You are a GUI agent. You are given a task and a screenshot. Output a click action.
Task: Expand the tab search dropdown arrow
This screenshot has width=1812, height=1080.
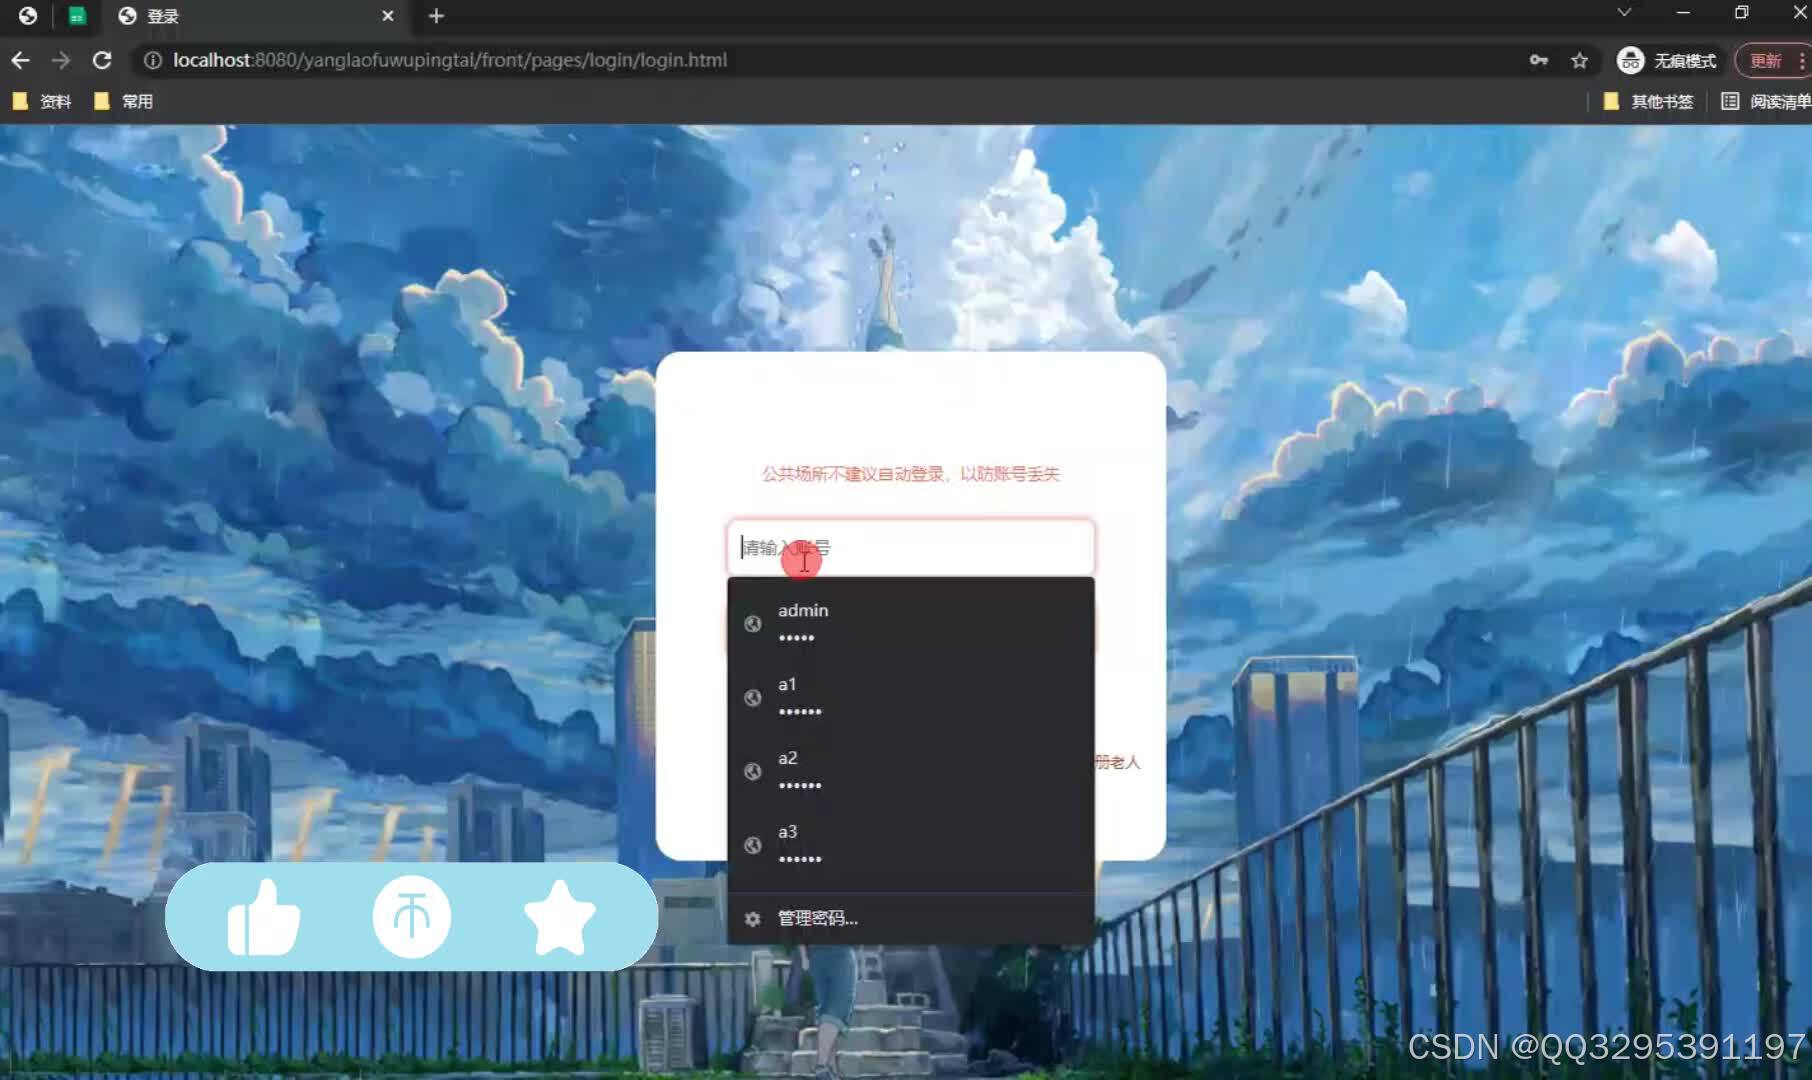1624,12
